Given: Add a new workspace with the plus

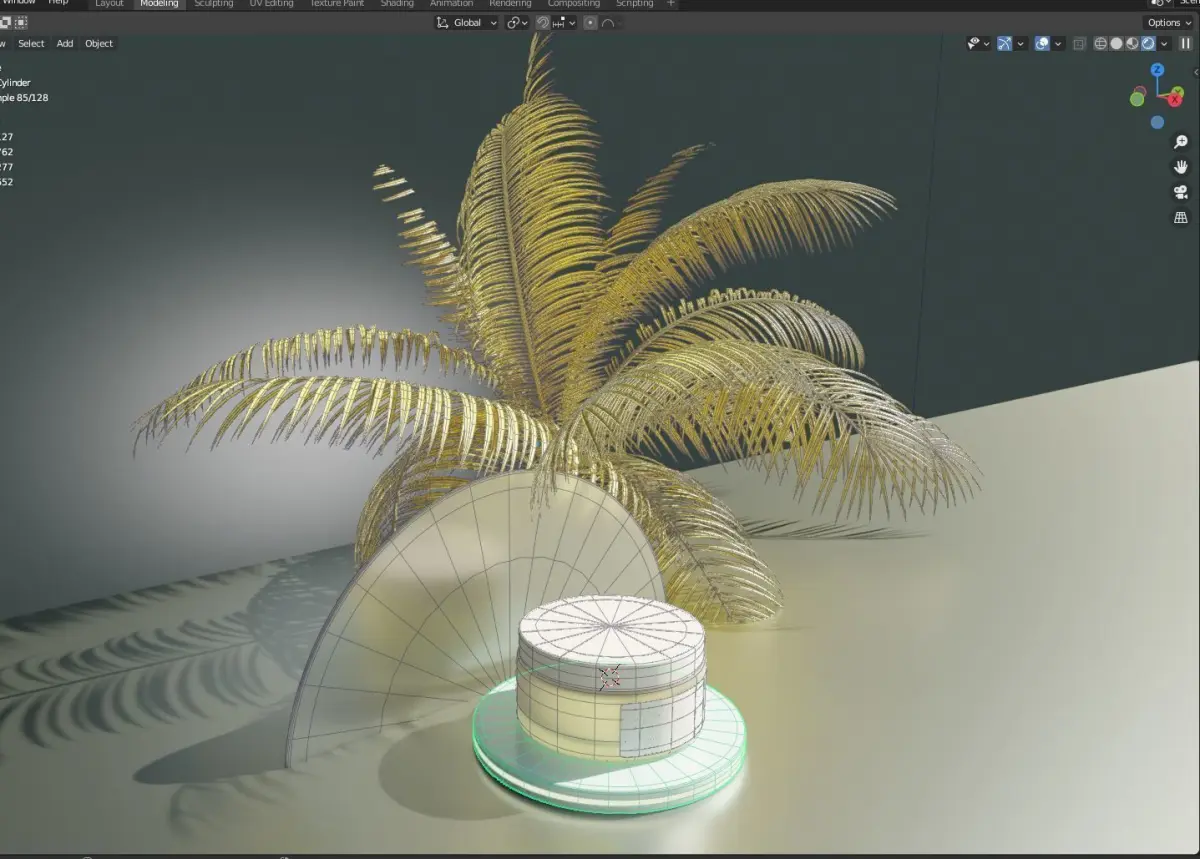Looking at the screenshot, I should tap(670, 4).
